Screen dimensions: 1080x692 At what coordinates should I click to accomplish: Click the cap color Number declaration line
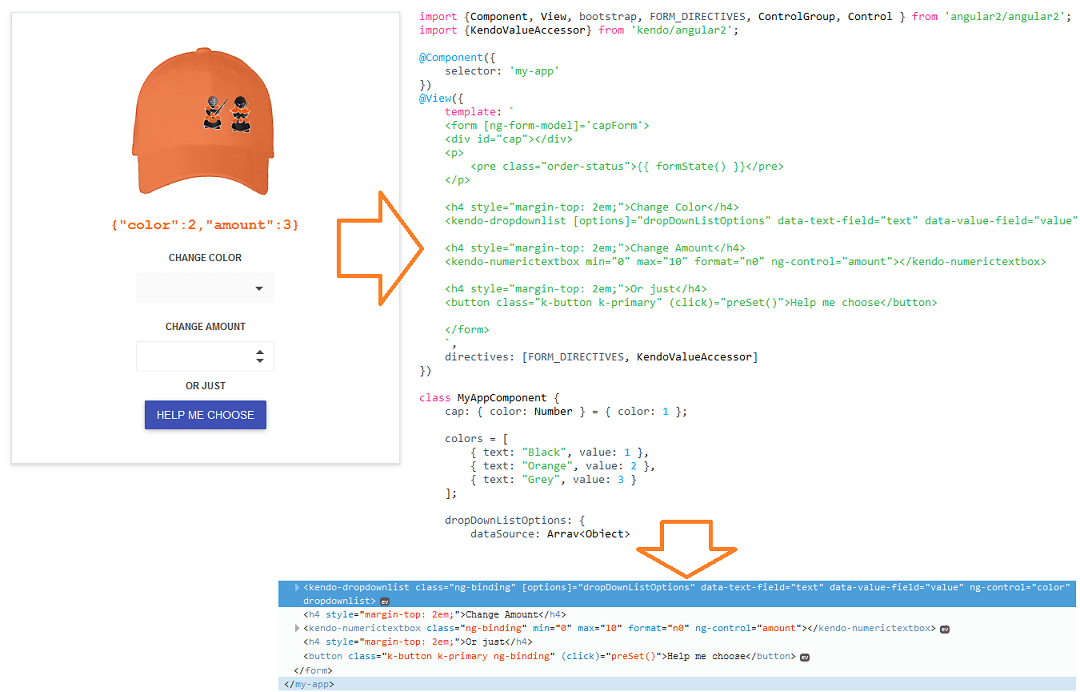(x=566, y=412)
